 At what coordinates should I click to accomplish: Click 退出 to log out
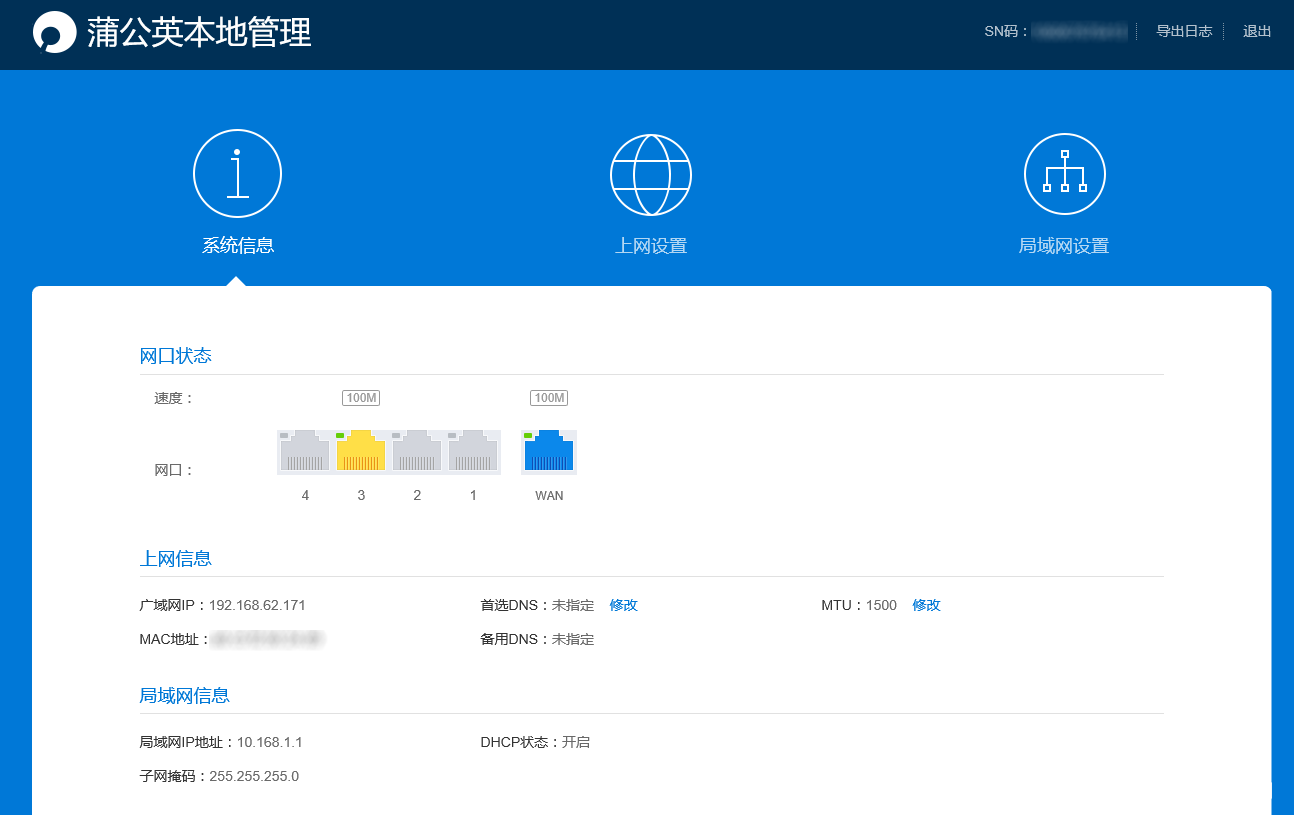[1257, 31]
